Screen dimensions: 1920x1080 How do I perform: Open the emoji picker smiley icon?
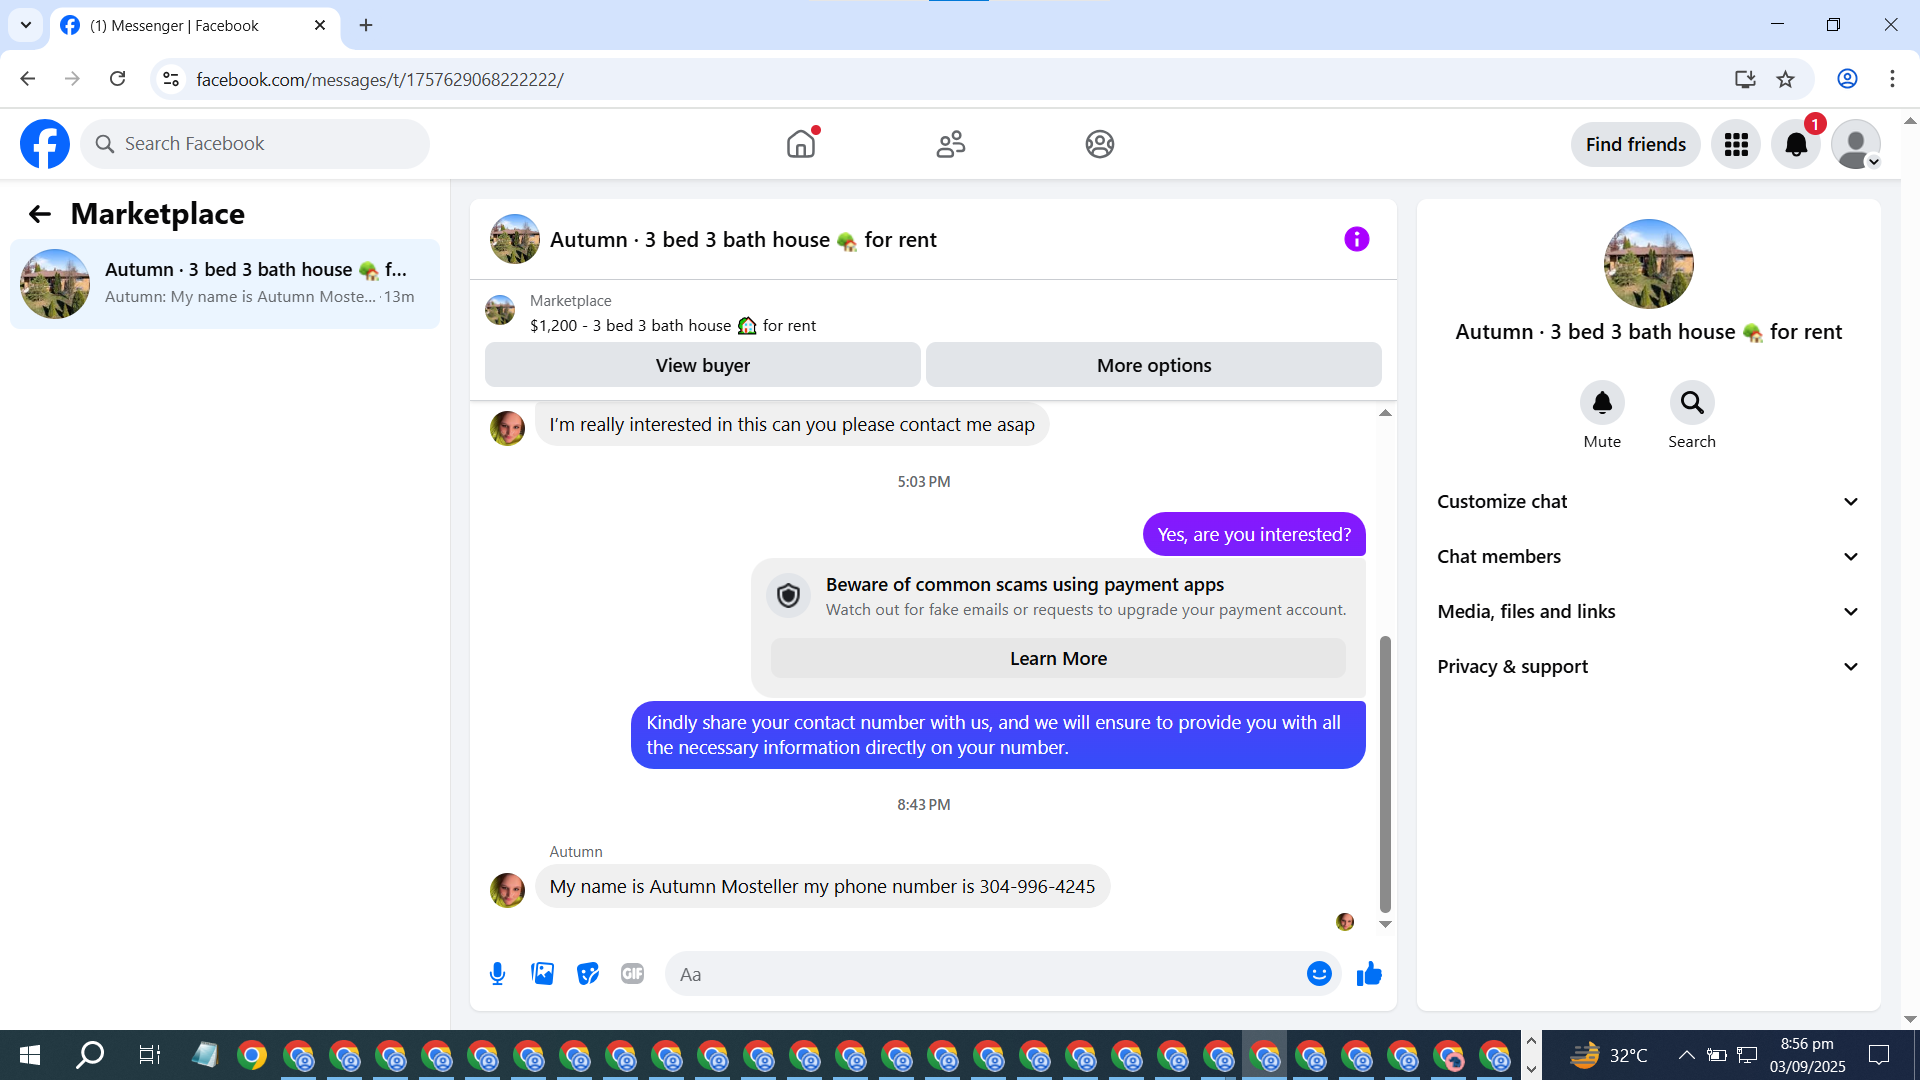coord(1319,974)
